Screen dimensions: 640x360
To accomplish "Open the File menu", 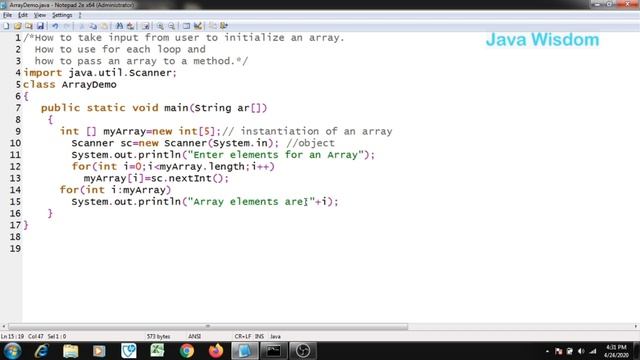I will pos(7,15).
